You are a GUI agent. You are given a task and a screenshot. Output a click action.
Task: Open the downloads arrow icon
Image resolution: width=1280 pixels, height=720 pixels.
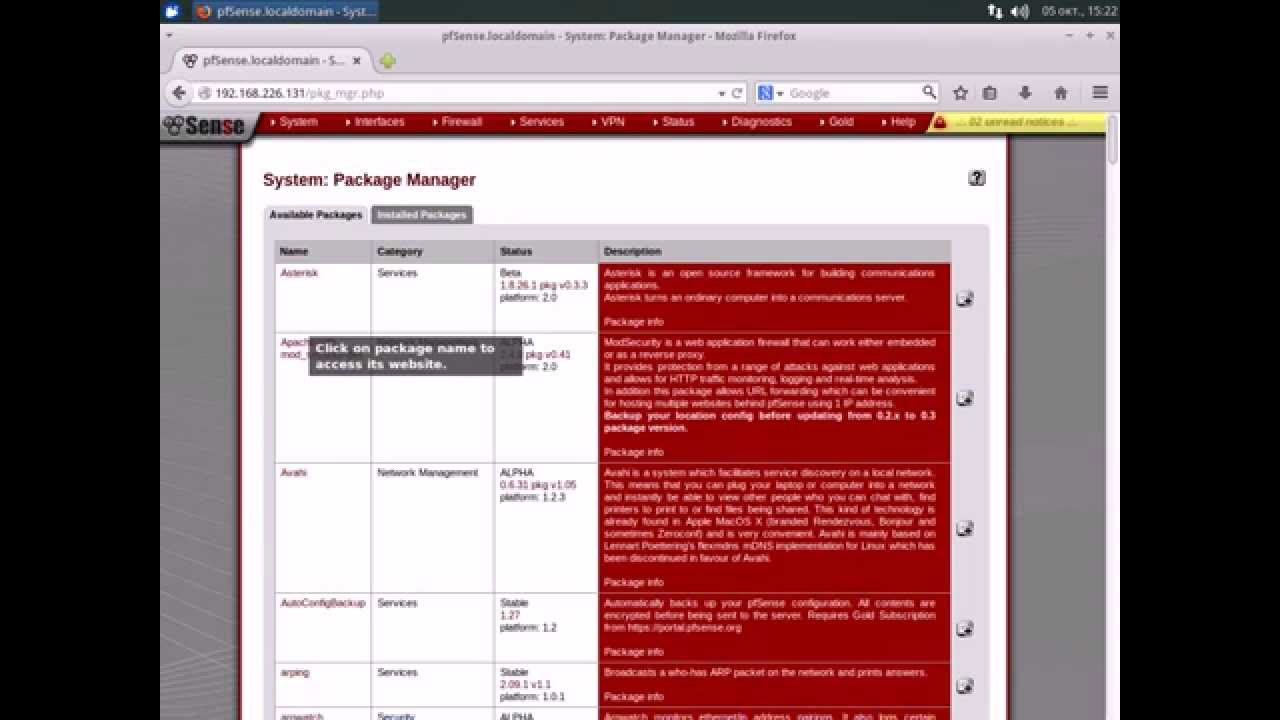coord(1025,93)
